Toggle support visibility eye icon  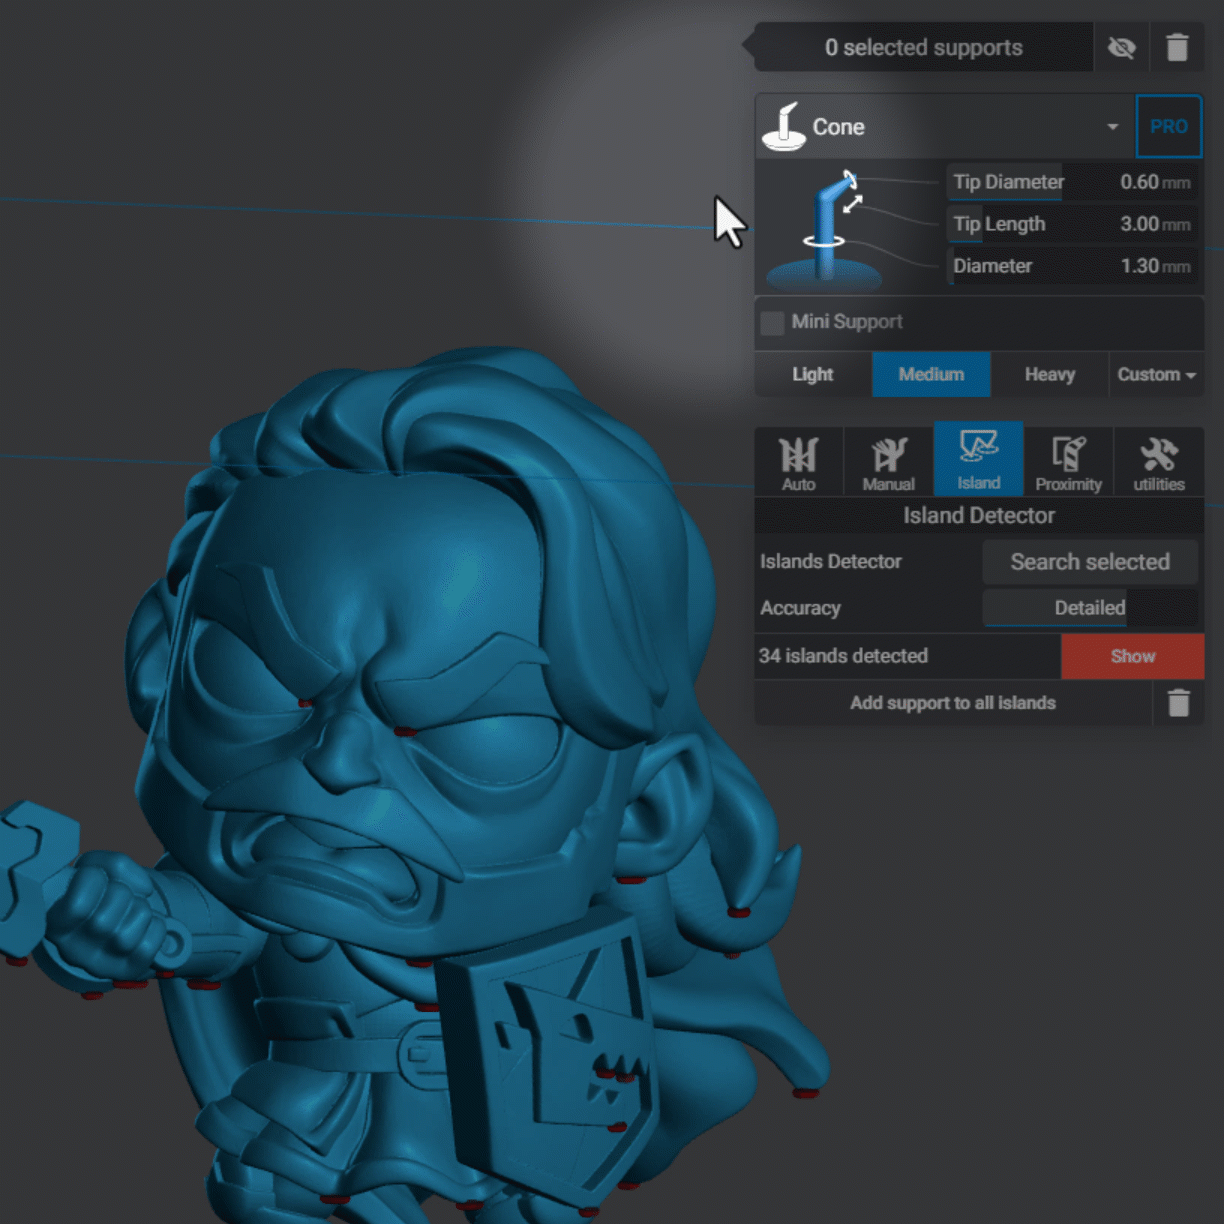pos(1121,48)
